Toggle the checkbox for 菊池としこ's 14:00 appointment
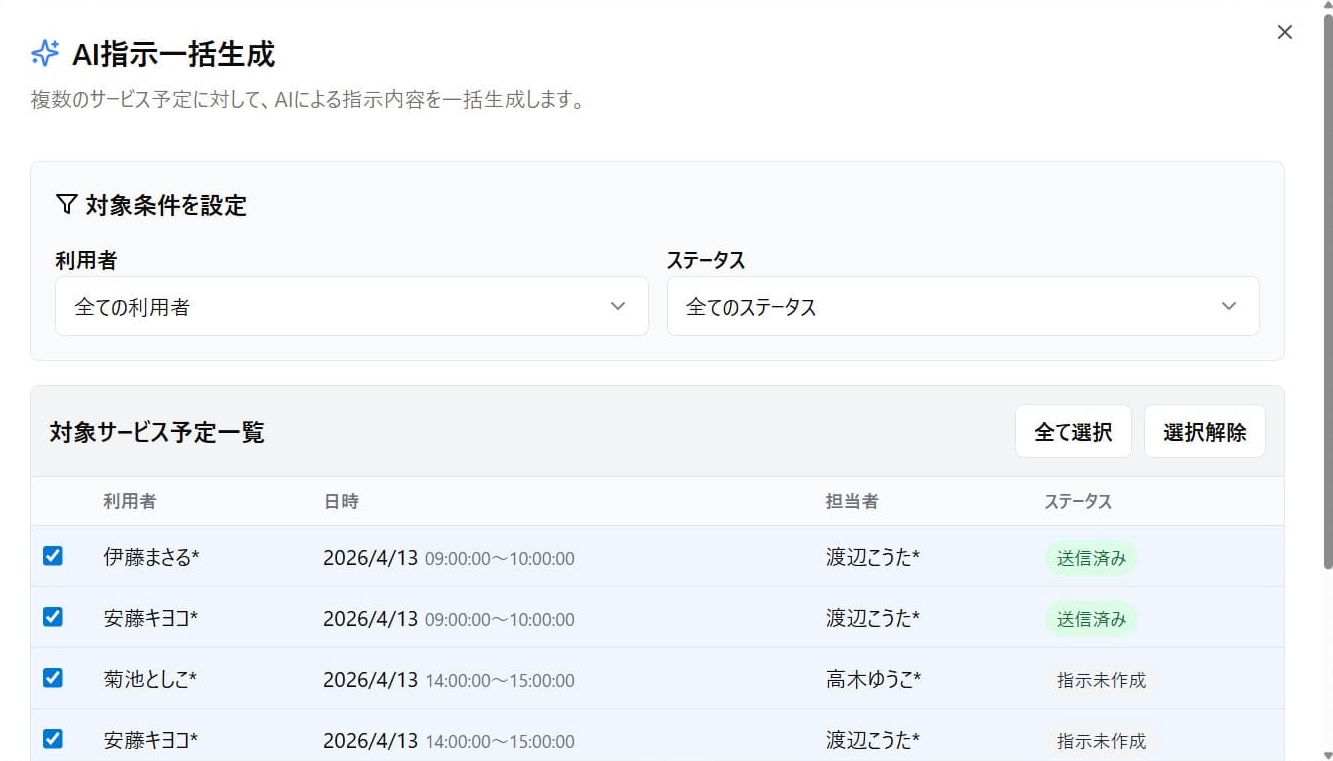Viewport: 1333px width, 761px height. click(x=52, y=679)
